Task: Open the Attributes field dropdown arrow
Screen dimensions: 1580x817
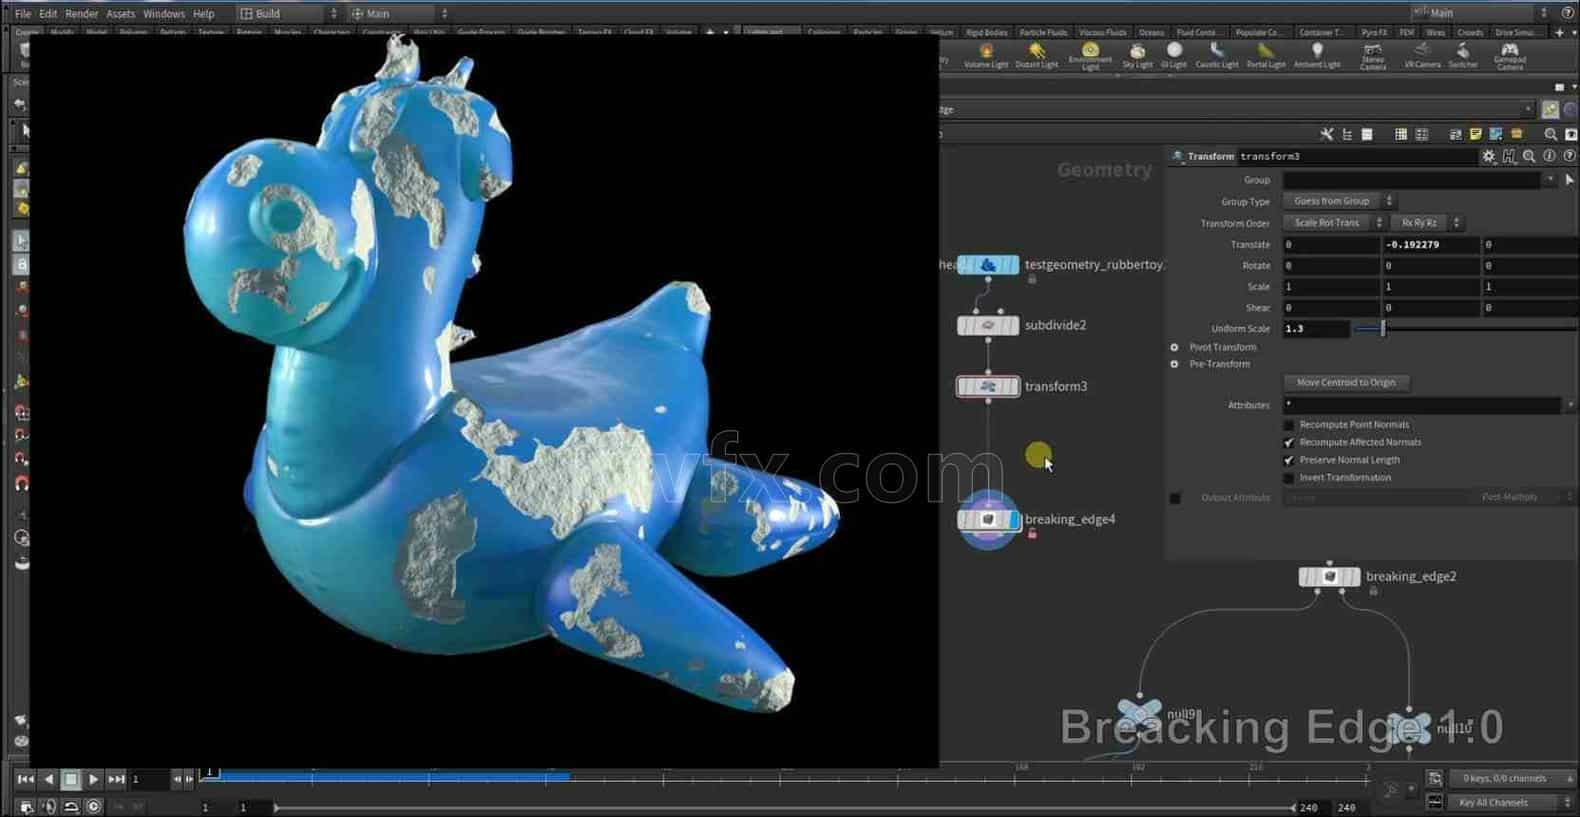Action: [x=1570, y=405]
